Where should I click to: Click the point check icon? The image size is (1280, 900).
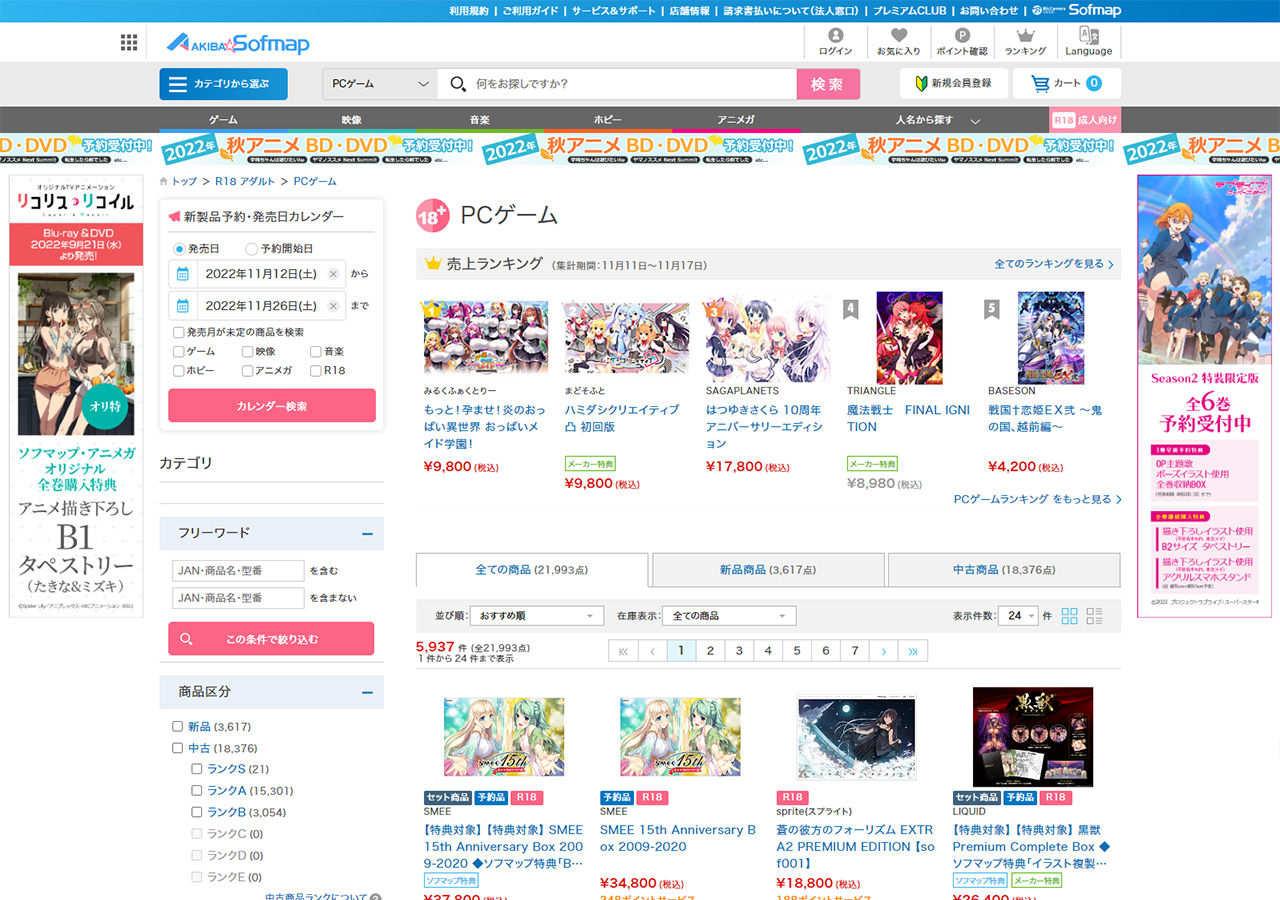(961, 36)
